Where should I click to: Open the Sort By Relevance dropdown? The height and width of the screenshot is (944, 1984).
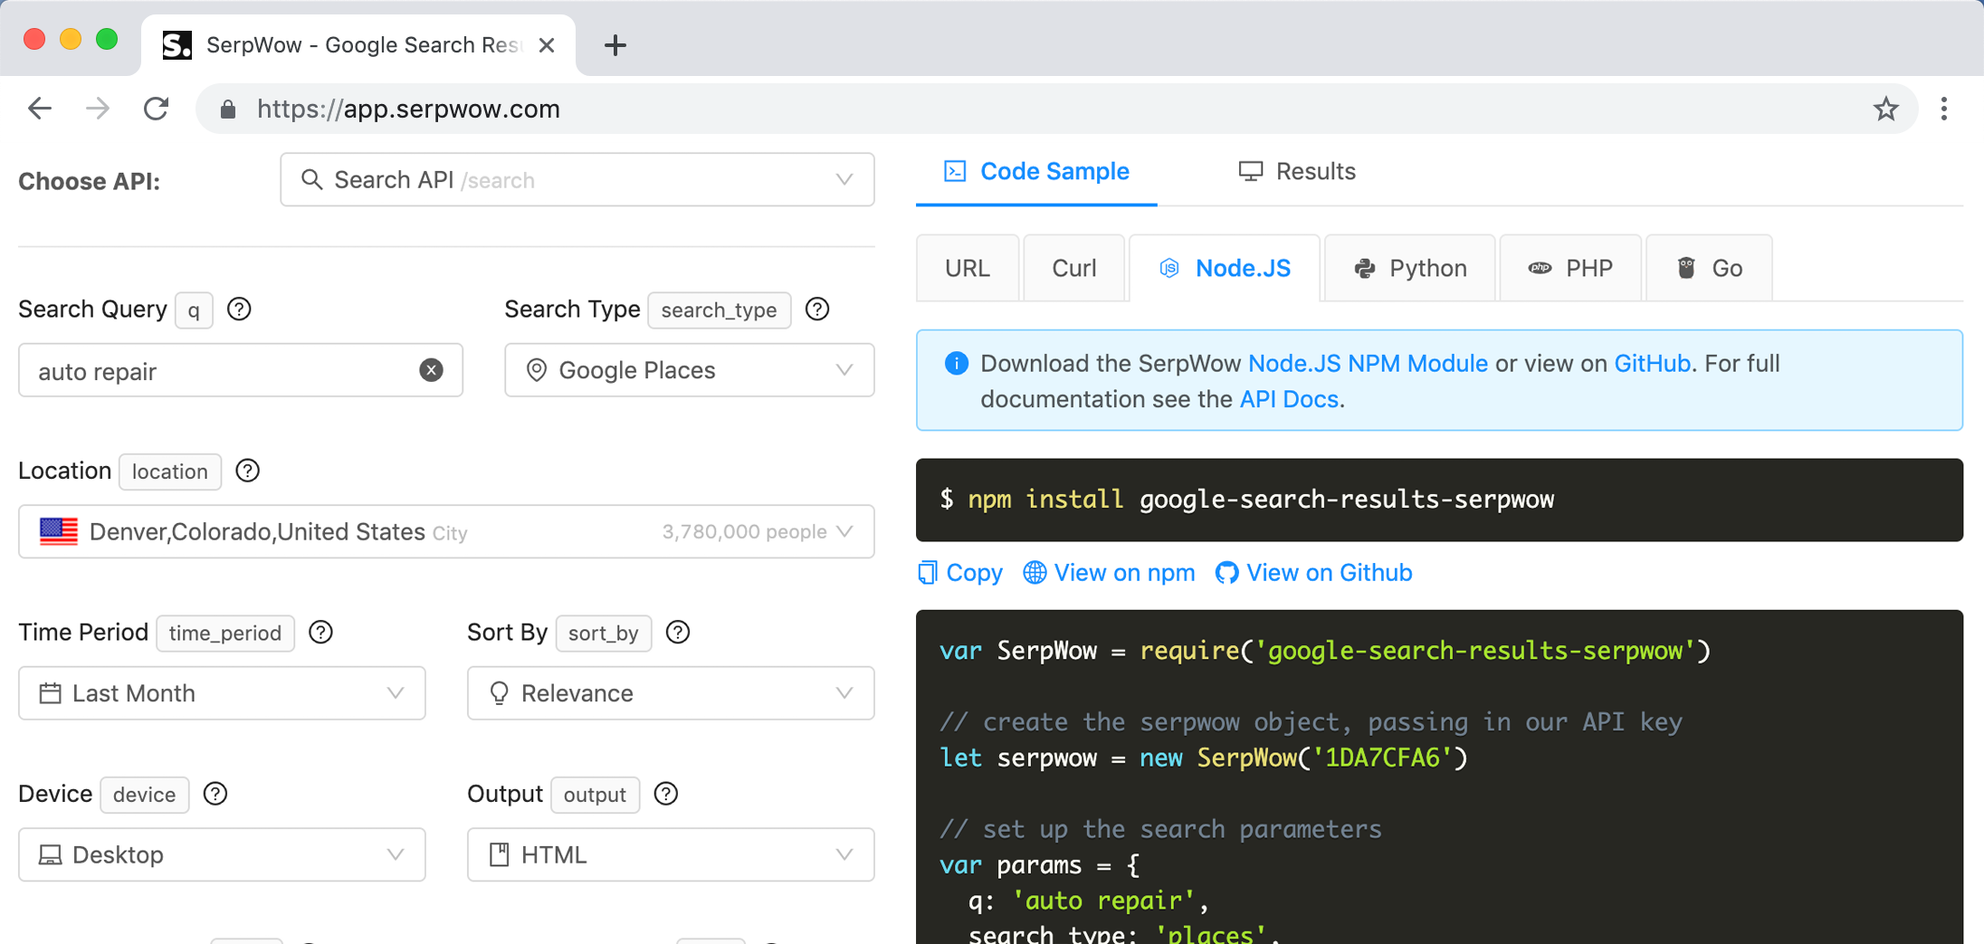[670, 693]
